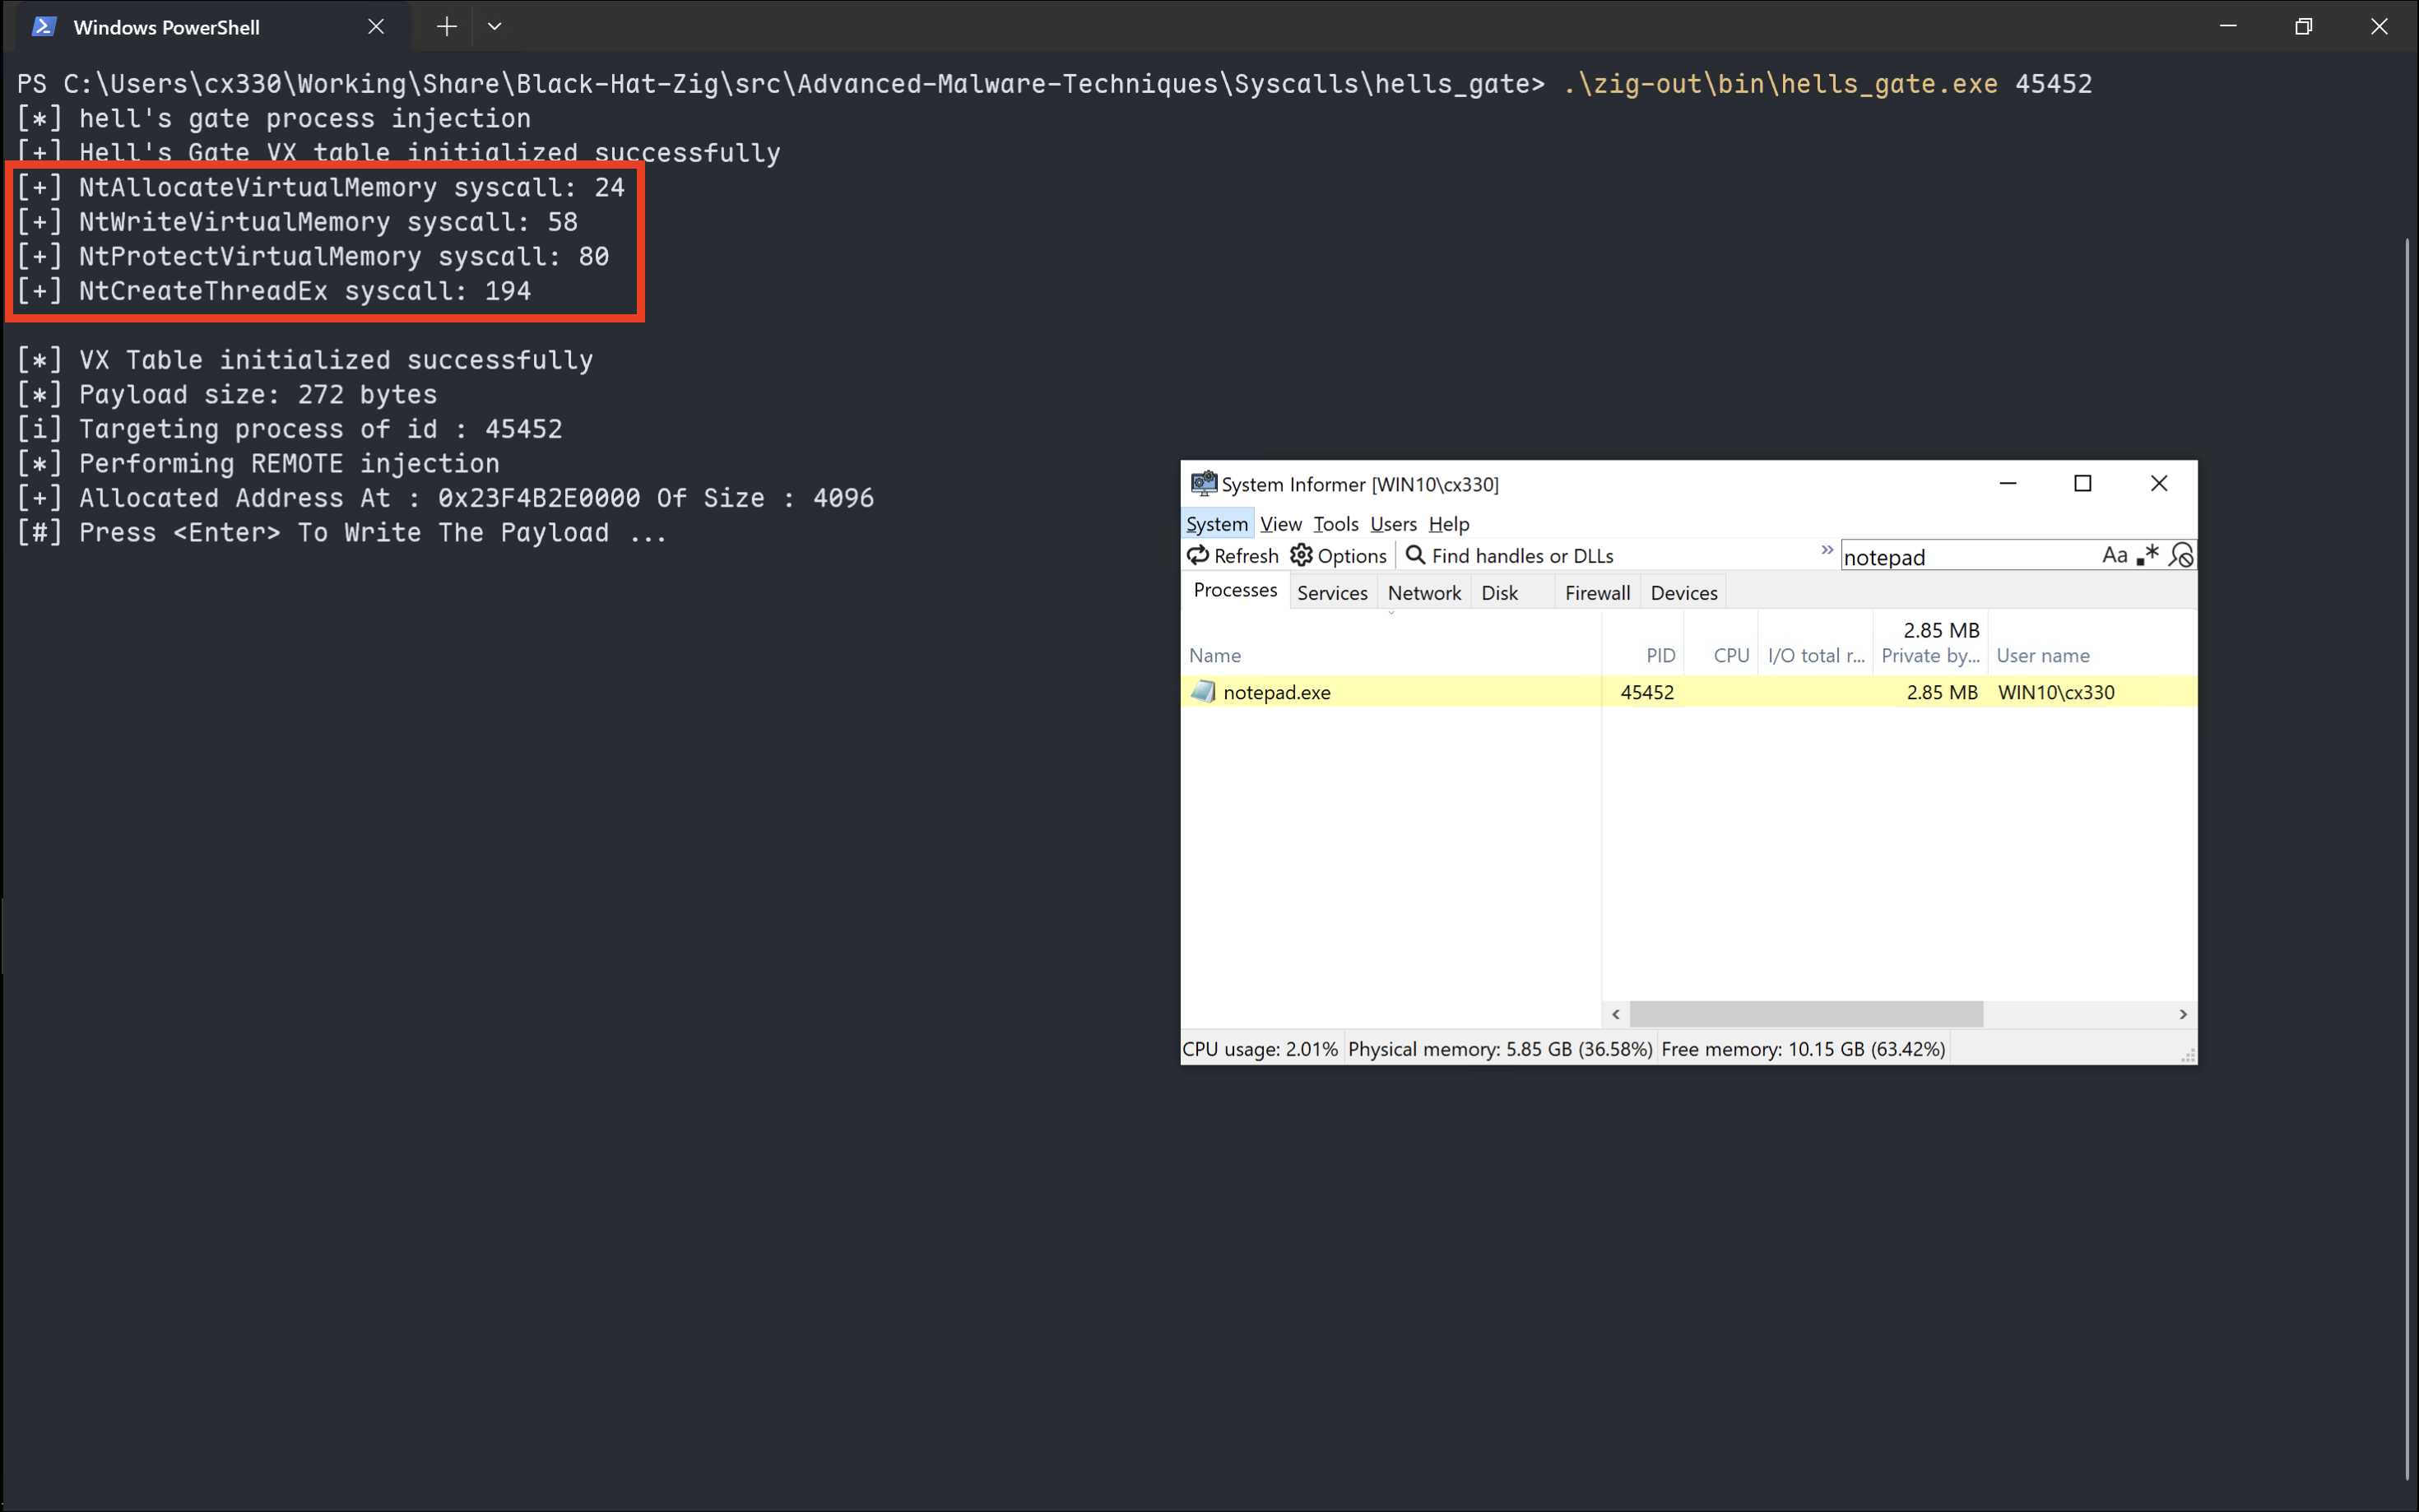Click the Refresh toolbar icon
The width and height of the screenshot is (2419, 1512).
point(1198,555)
